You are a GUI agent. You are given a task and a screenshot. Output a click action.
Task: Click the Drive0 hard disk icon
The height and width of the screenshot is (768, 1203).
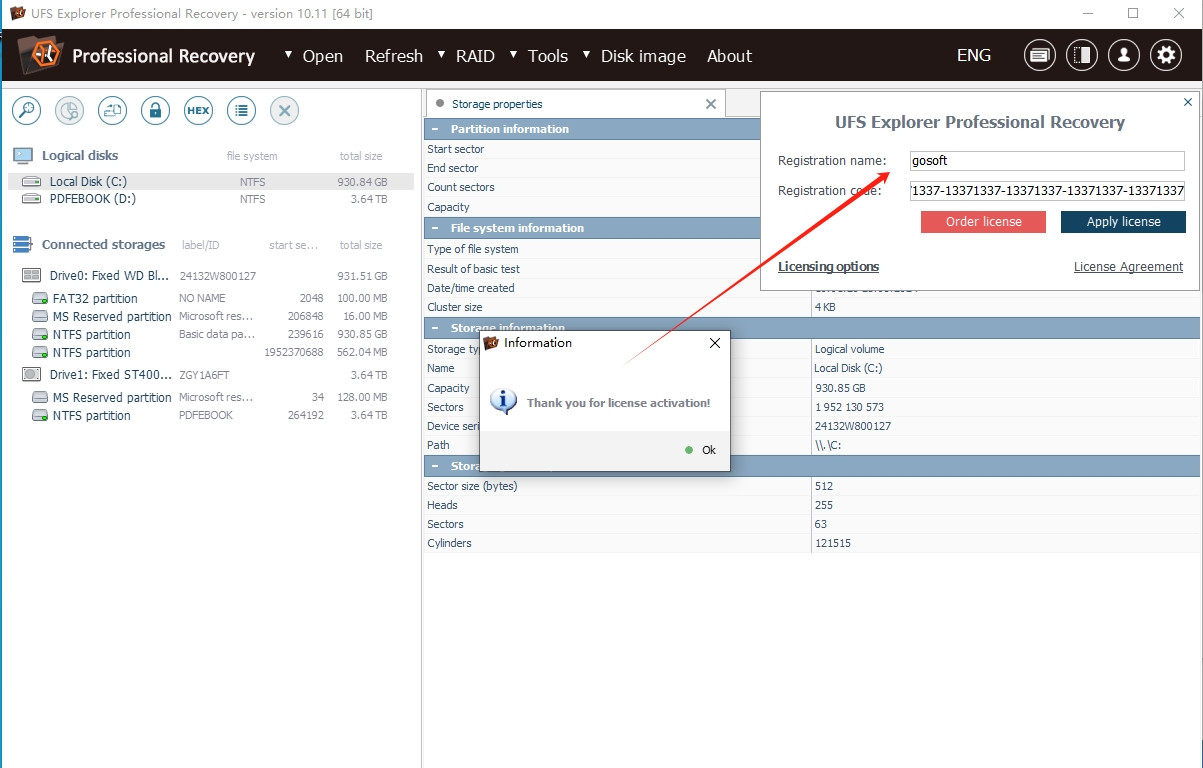click(x=32, y=276)
